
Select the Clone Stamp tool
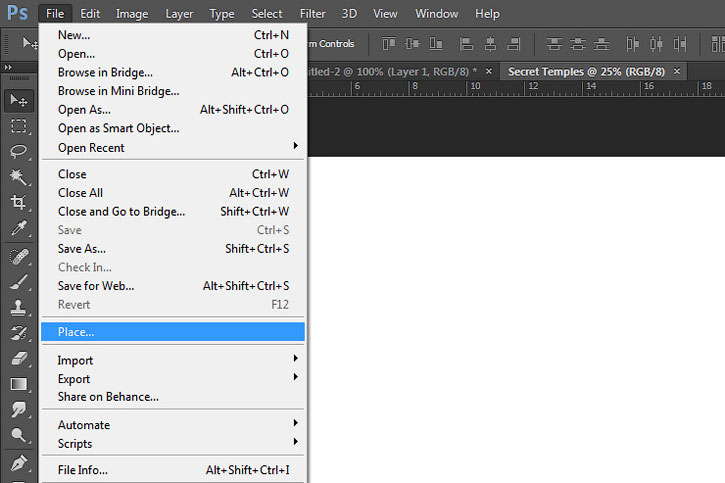(19, 307)
